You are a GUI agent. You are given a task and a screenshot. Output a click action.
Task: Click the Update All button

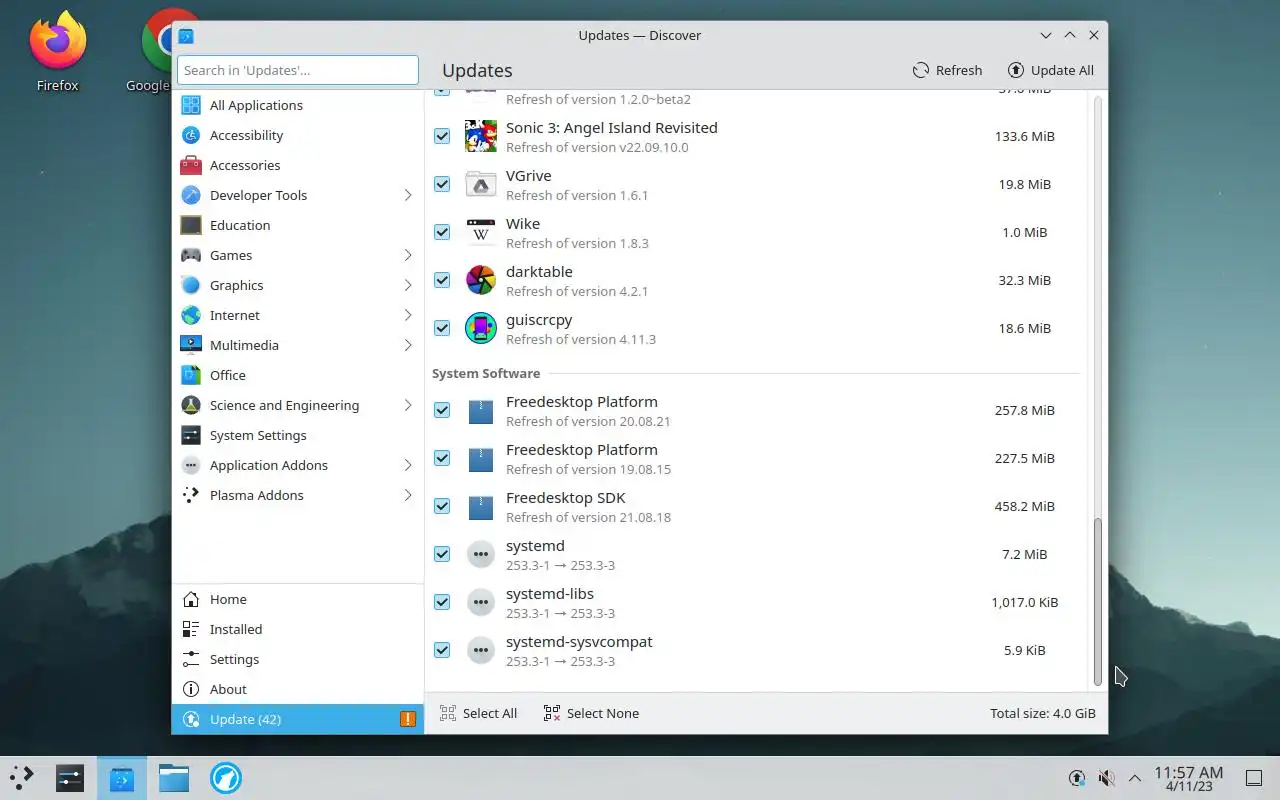[1050, 70]
